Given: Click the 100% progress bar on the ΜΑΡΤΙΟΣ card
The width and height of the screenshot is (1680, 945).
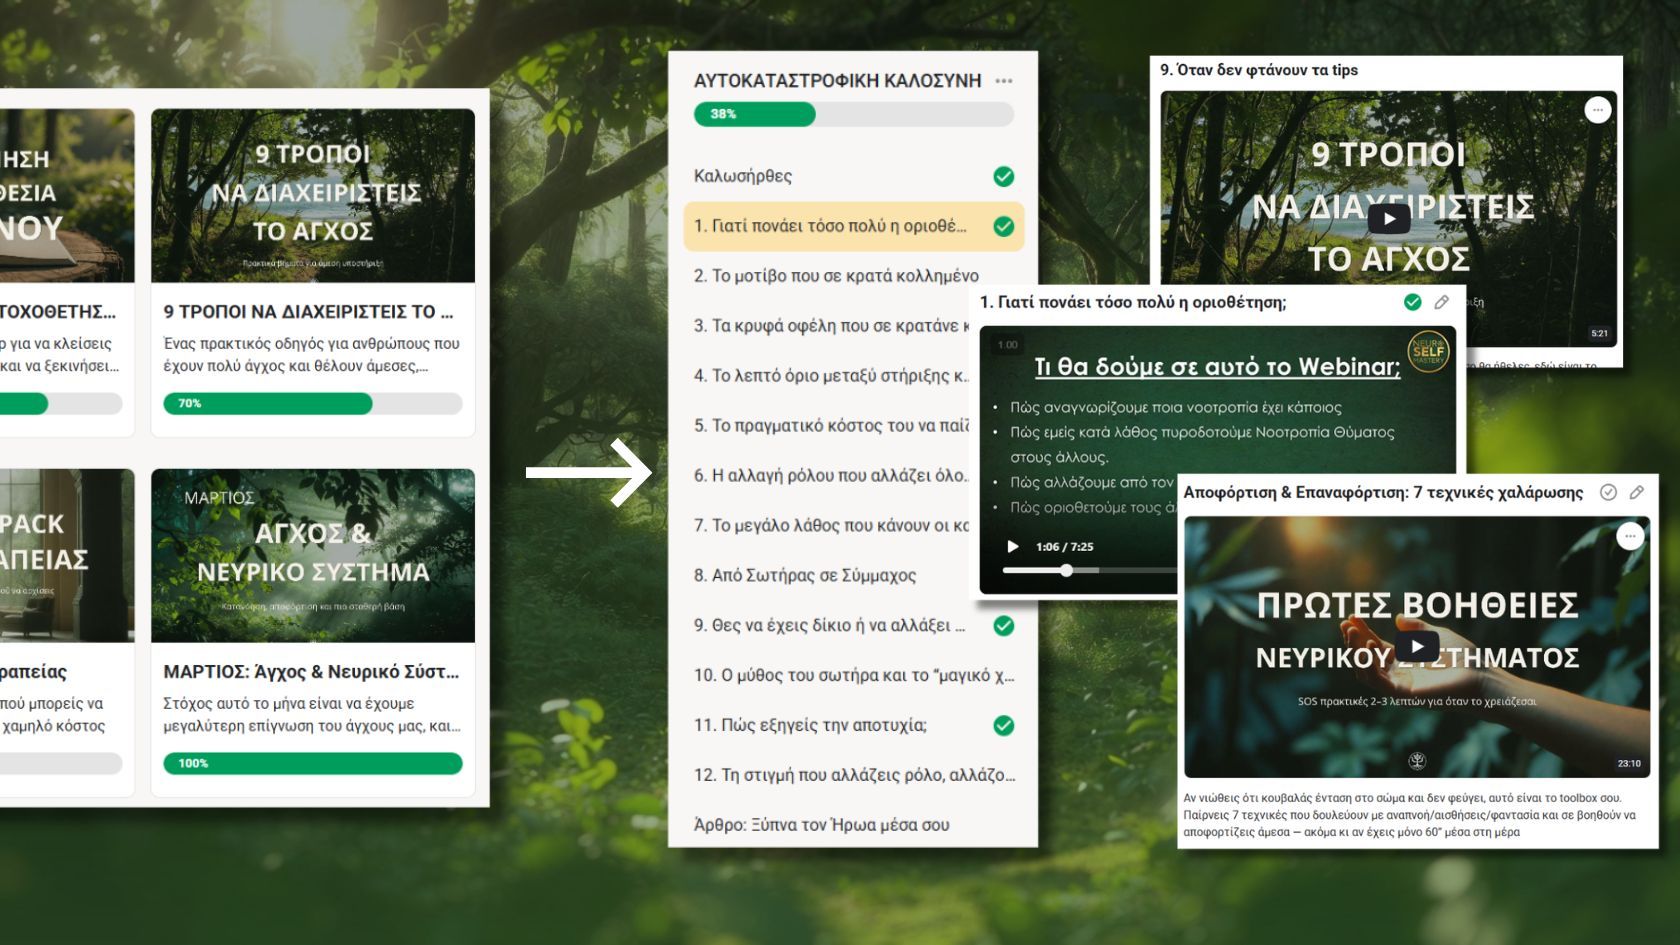Looking at the screenshot, I should tap(313, 763).
